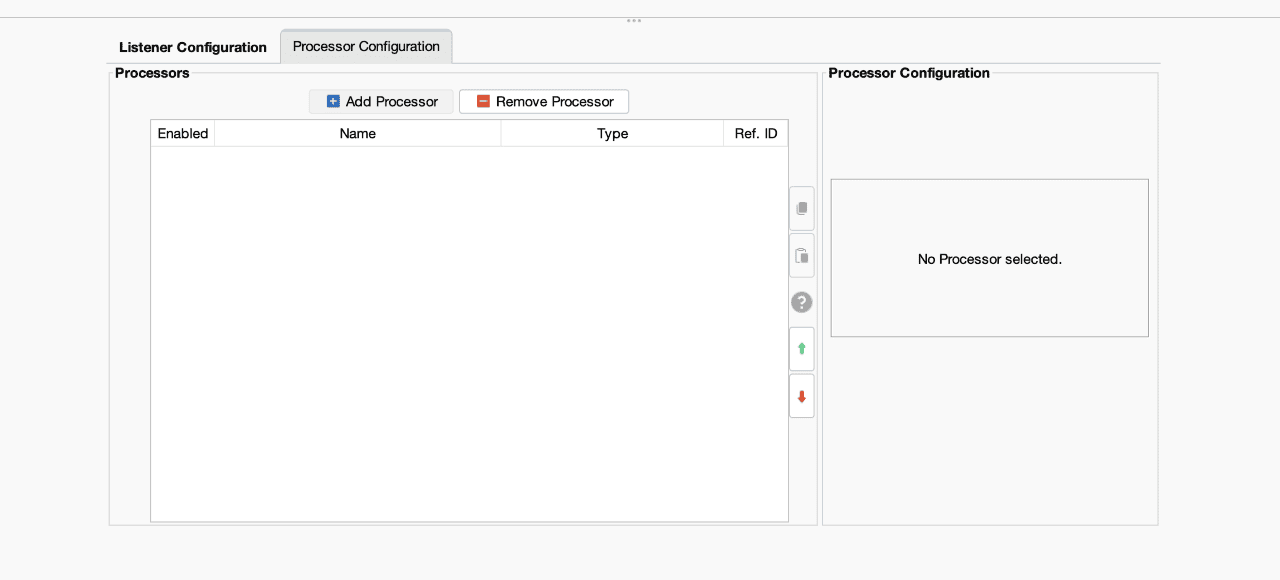Click the Add Processor button
This screenshot has height=580, width=1280.
[382, 101]
